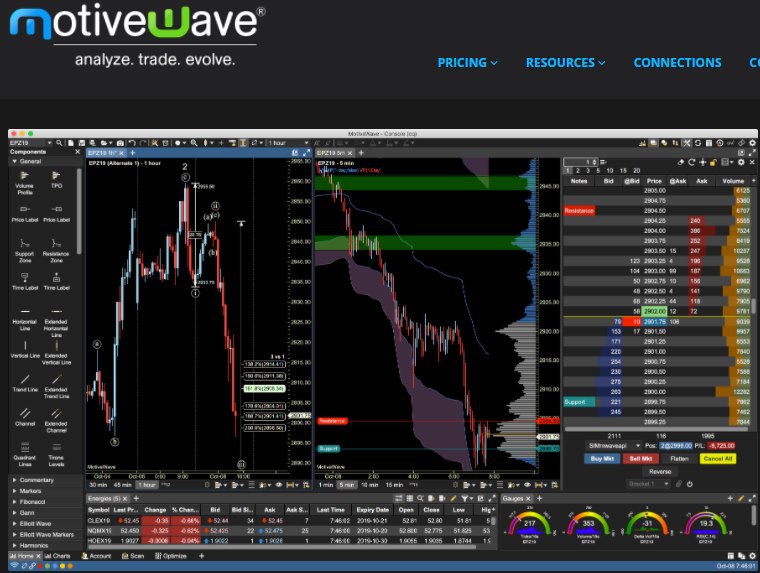Choose the Horizontal Line tool

25,318
